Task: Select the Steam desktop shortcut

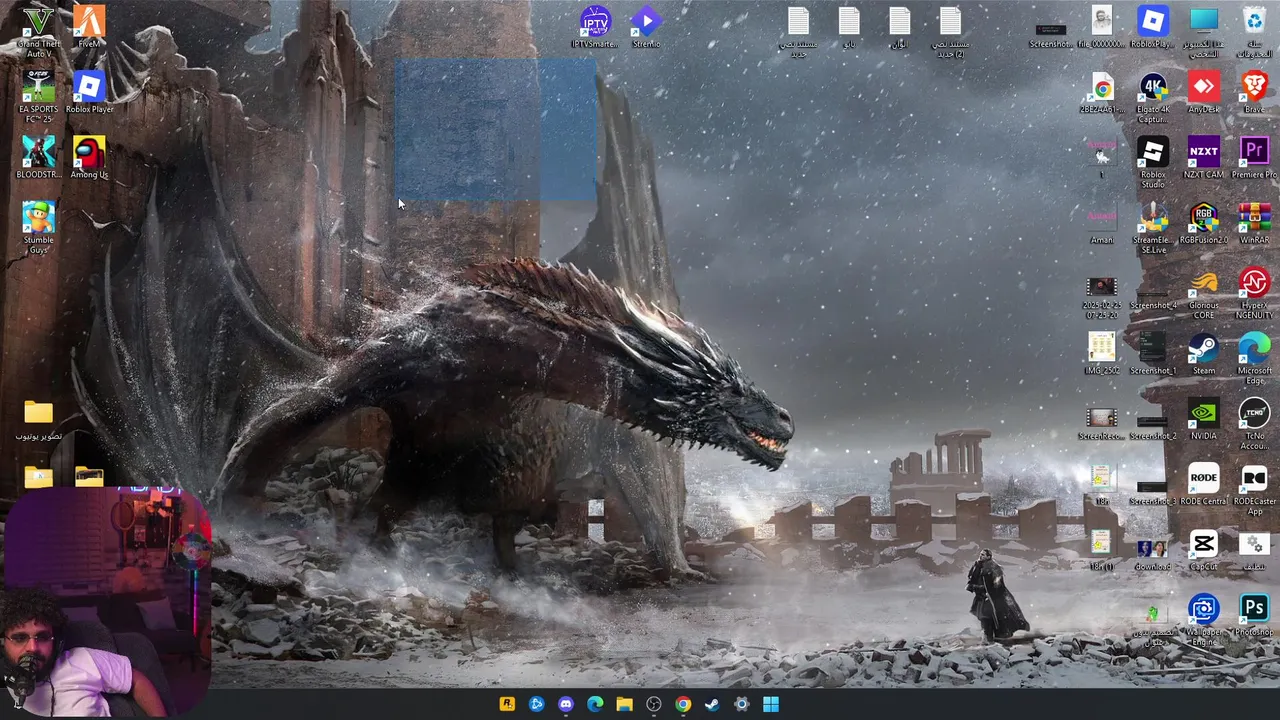Action: (x=1204, y=353)
